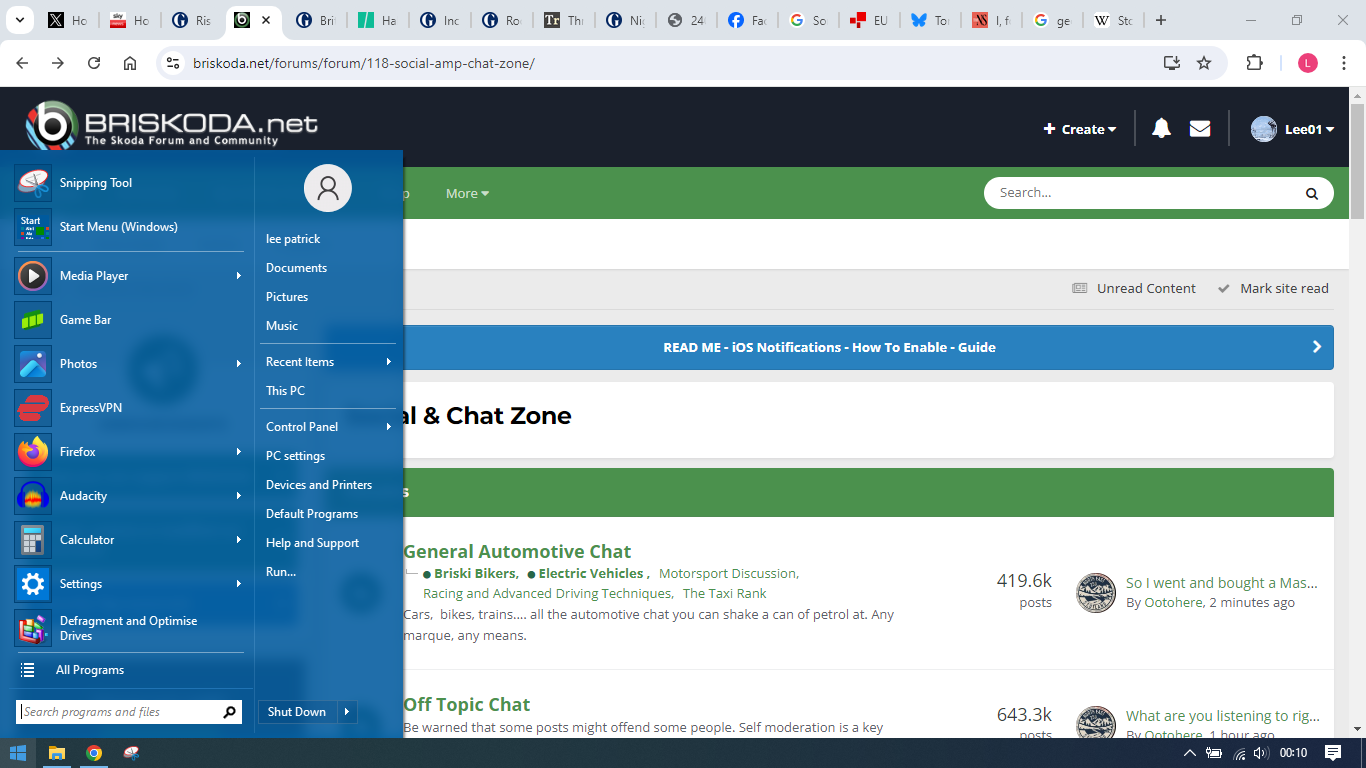The width and height of the screenshot is (1366, 768).
Task: Open File Explorer from the taskbar
Action: (x=56, y=753)
